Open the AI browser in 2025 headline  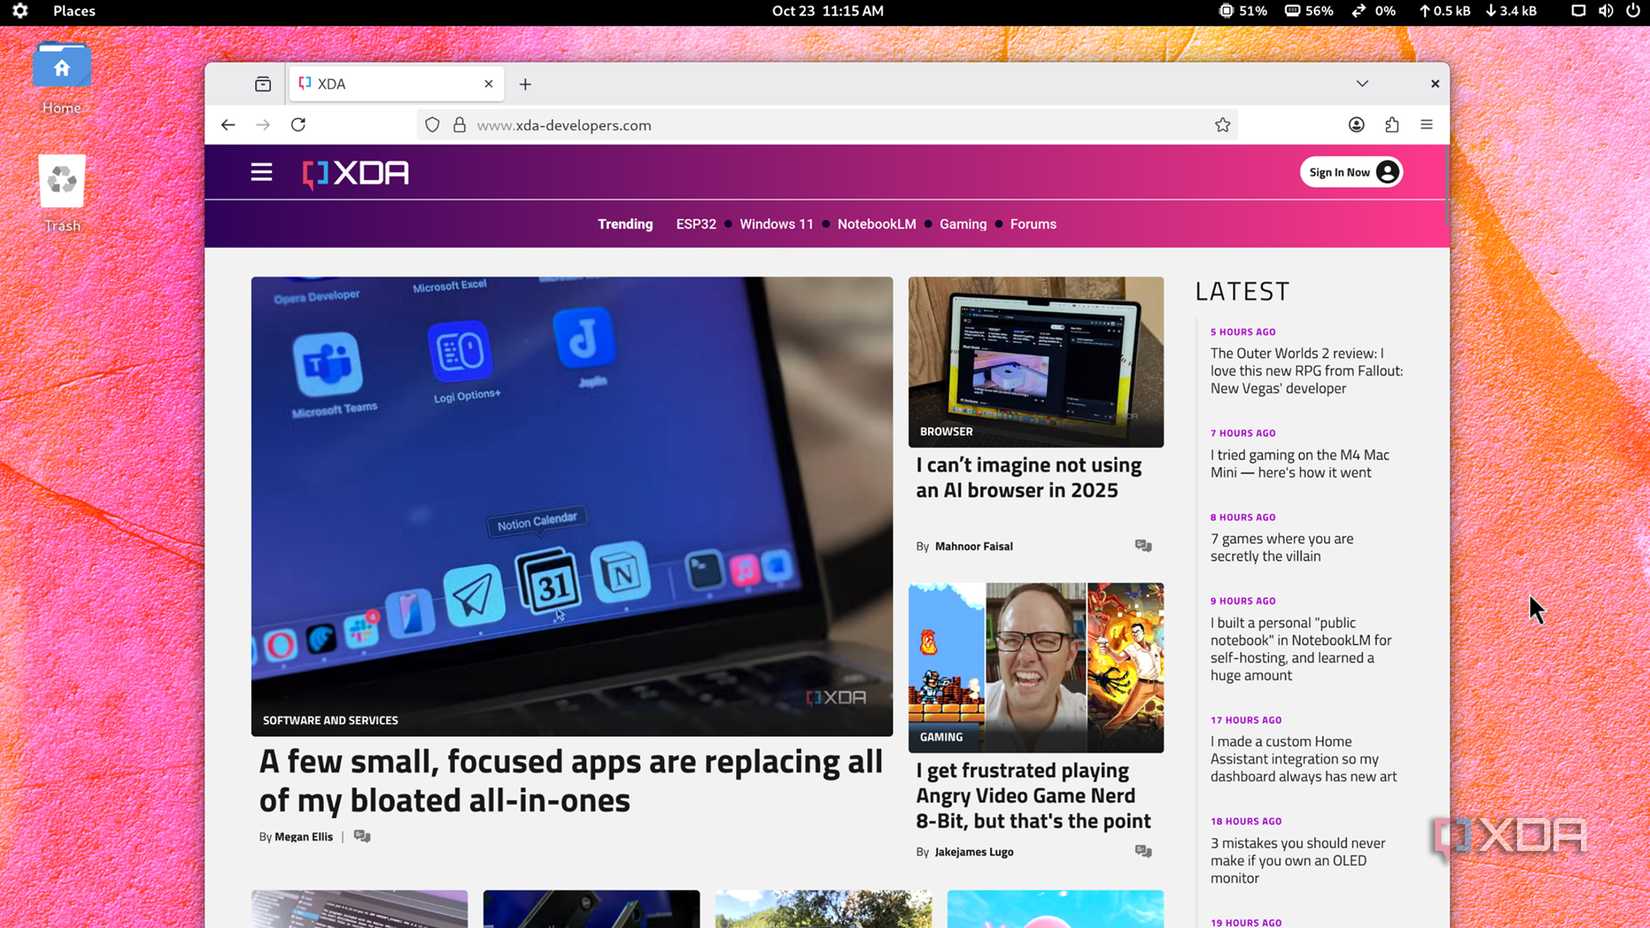(x=1029, y=478)
